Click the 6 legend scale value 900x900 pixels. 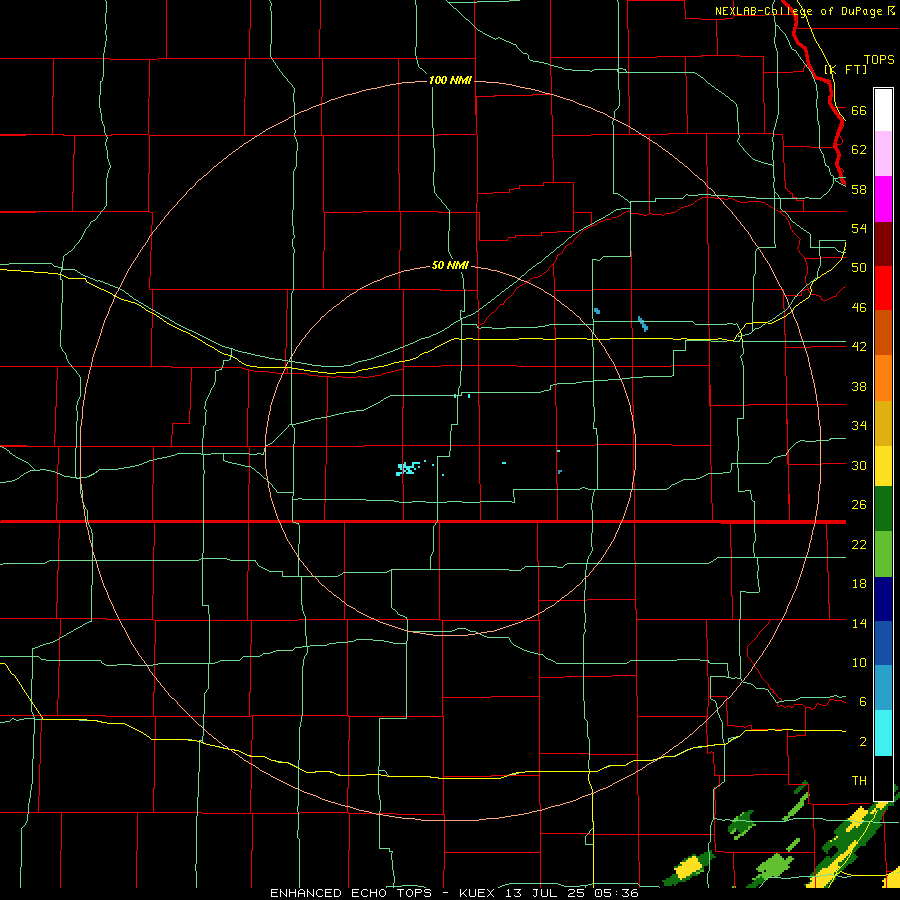tap(863, 702)
